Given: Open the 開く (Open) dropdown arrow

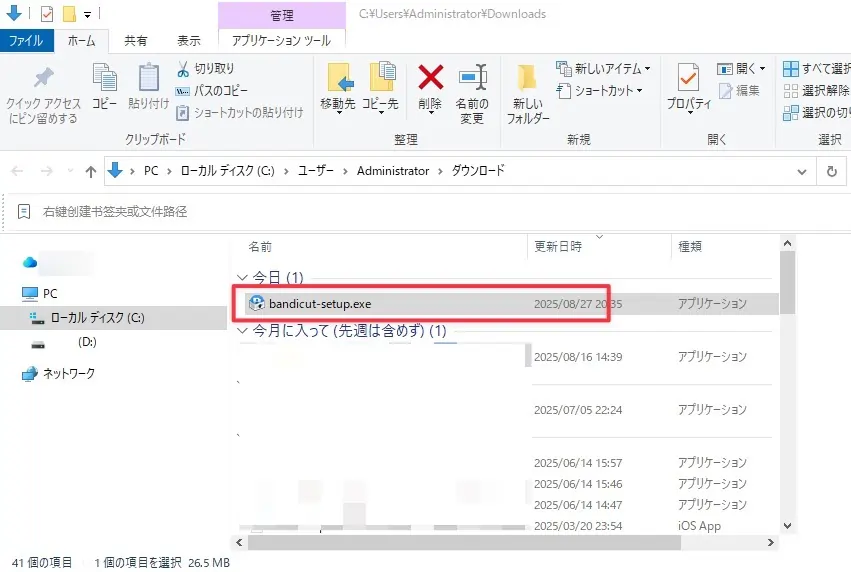Looking at the screenshot, I should 763,68.
